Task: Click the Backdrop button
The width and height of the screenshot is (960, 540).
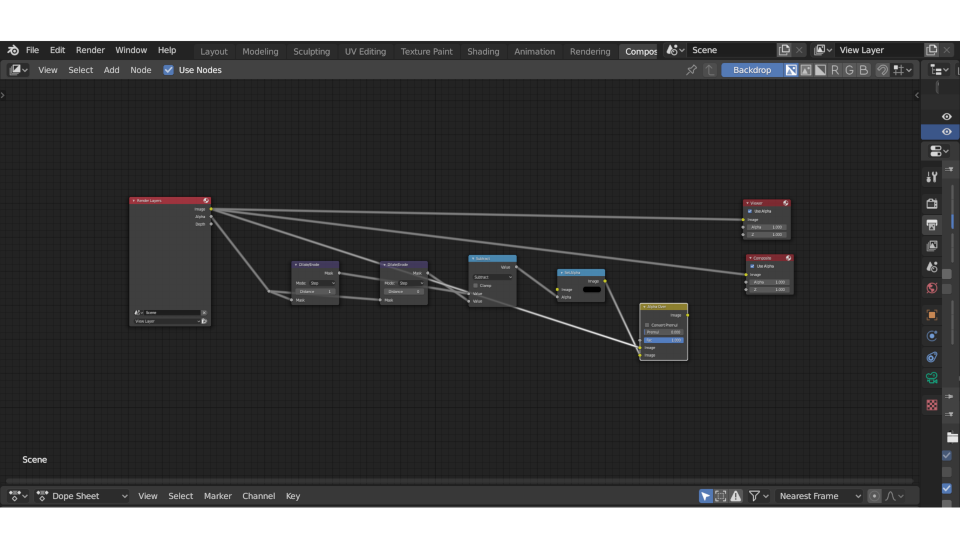Action: 752,70
